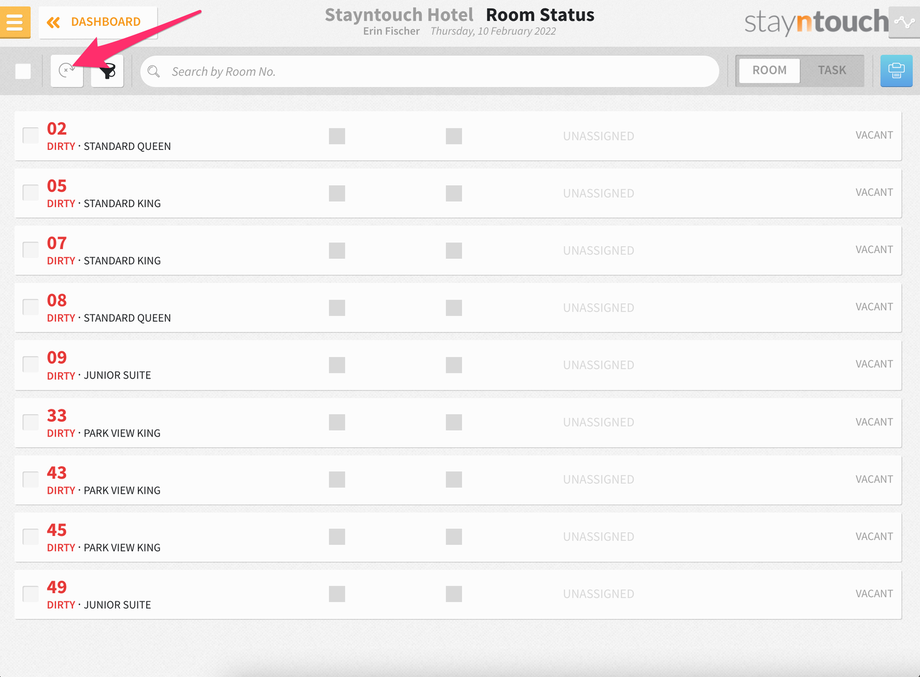This screenshot has width=920, height=677.
Task: Click DIRTY · STANDARD KING under room 05
Action: tap(104, 204)
